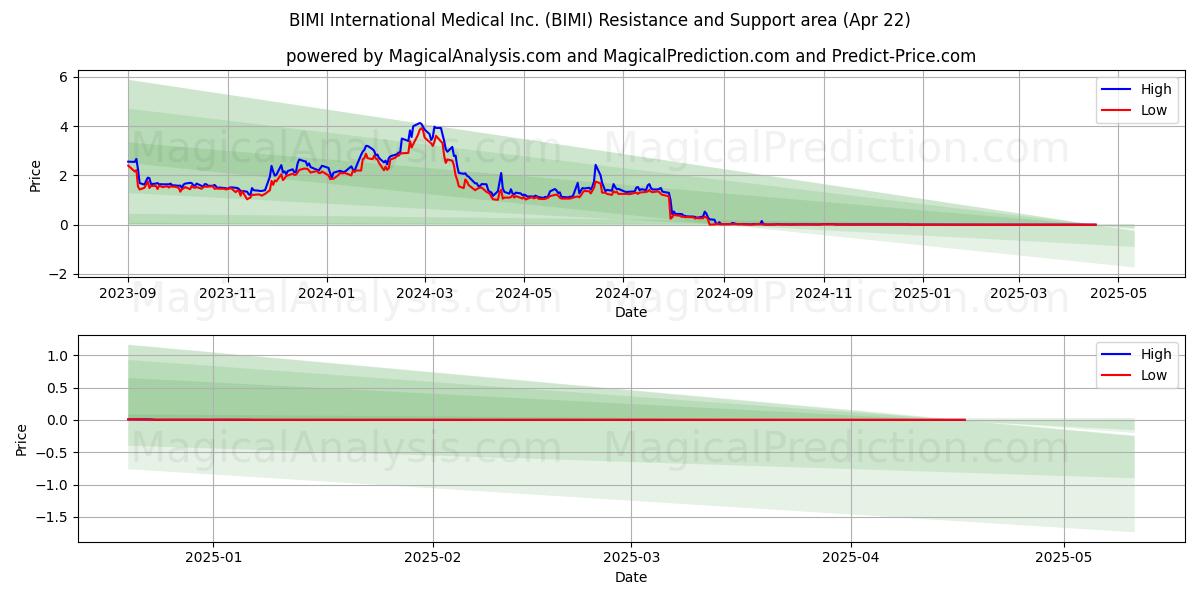The width and height of the screenshot is (1200, 600).
Task: Click the '2024-09' x-axis label
Action: tap(724, 293)
